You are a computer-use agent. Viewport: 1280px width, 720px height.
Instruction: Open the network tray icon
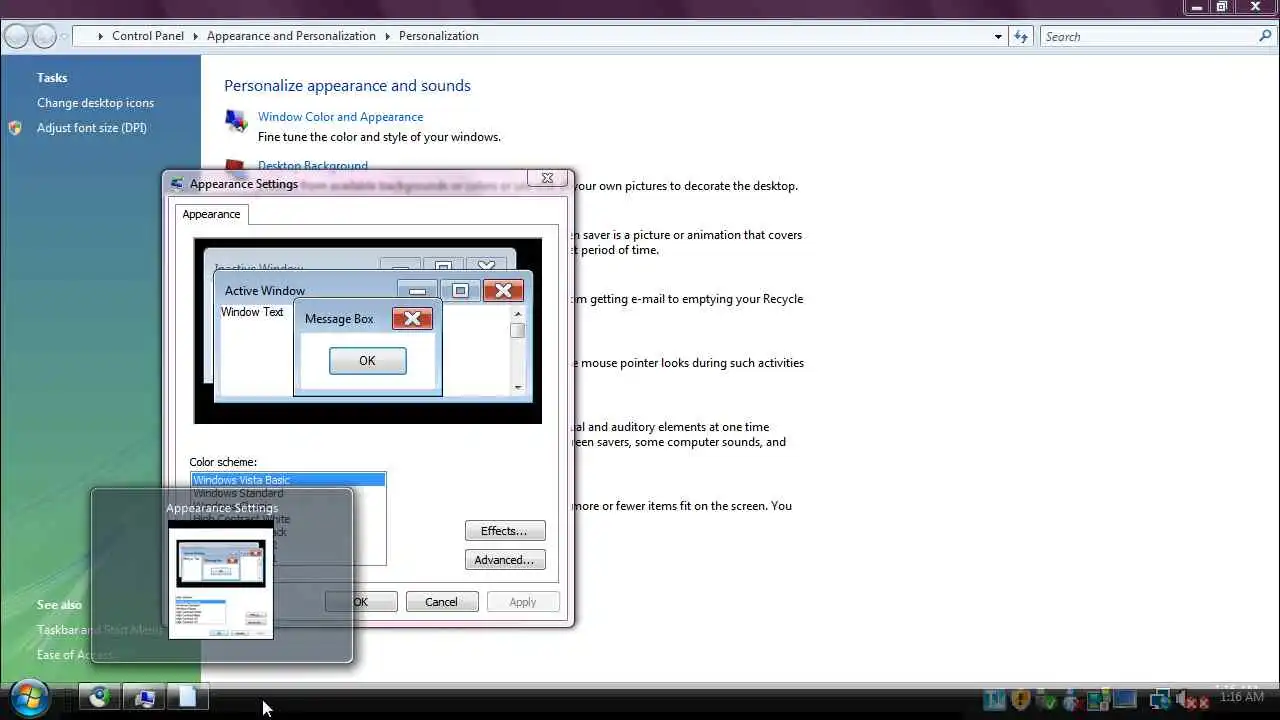[x=1160, y=698]
